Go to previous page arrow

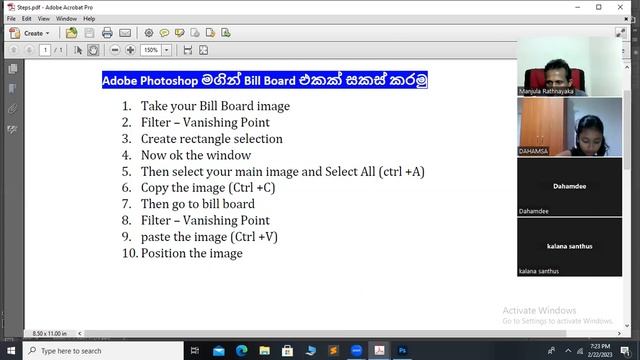[x=13, y=50]
